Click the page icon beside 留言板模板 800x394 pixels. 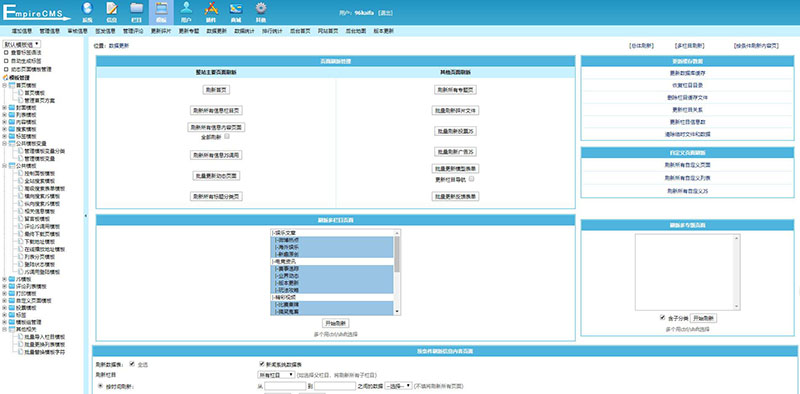[x=20, y=218]
